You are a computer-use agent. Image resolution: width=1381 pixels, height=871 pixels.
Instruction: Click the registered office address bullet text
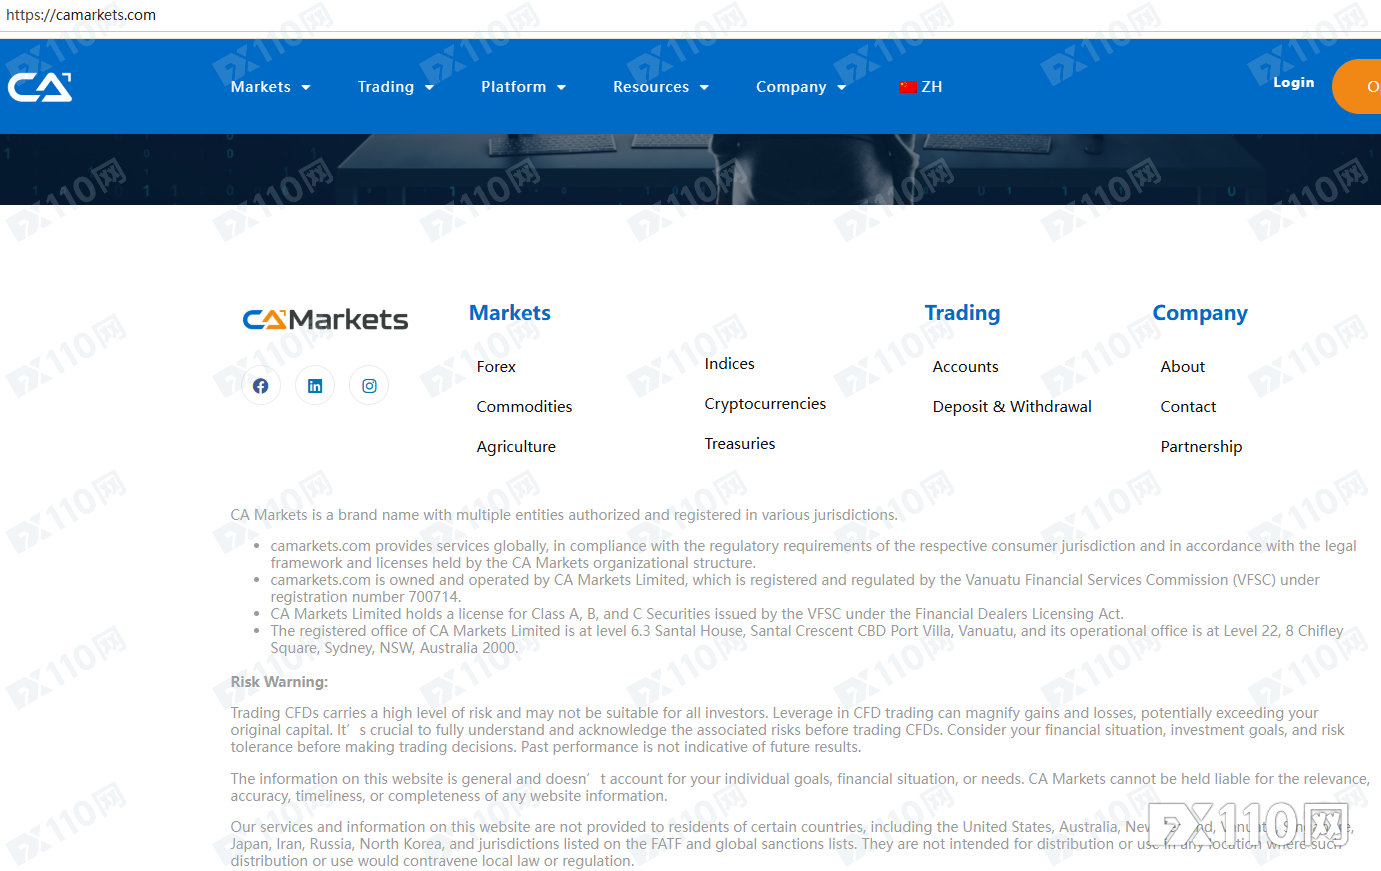point(807,639)
